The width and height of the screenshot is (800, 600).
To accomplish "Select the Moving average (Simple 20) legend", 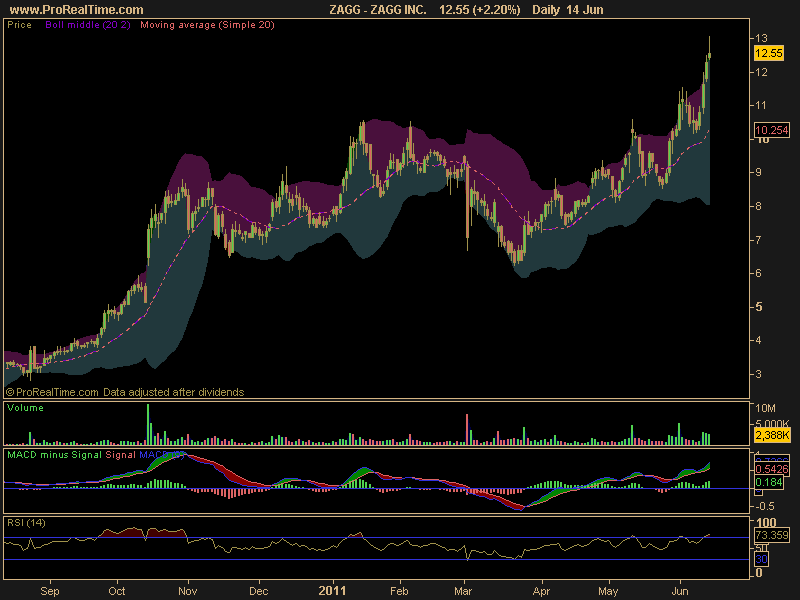I will (207, 24).
